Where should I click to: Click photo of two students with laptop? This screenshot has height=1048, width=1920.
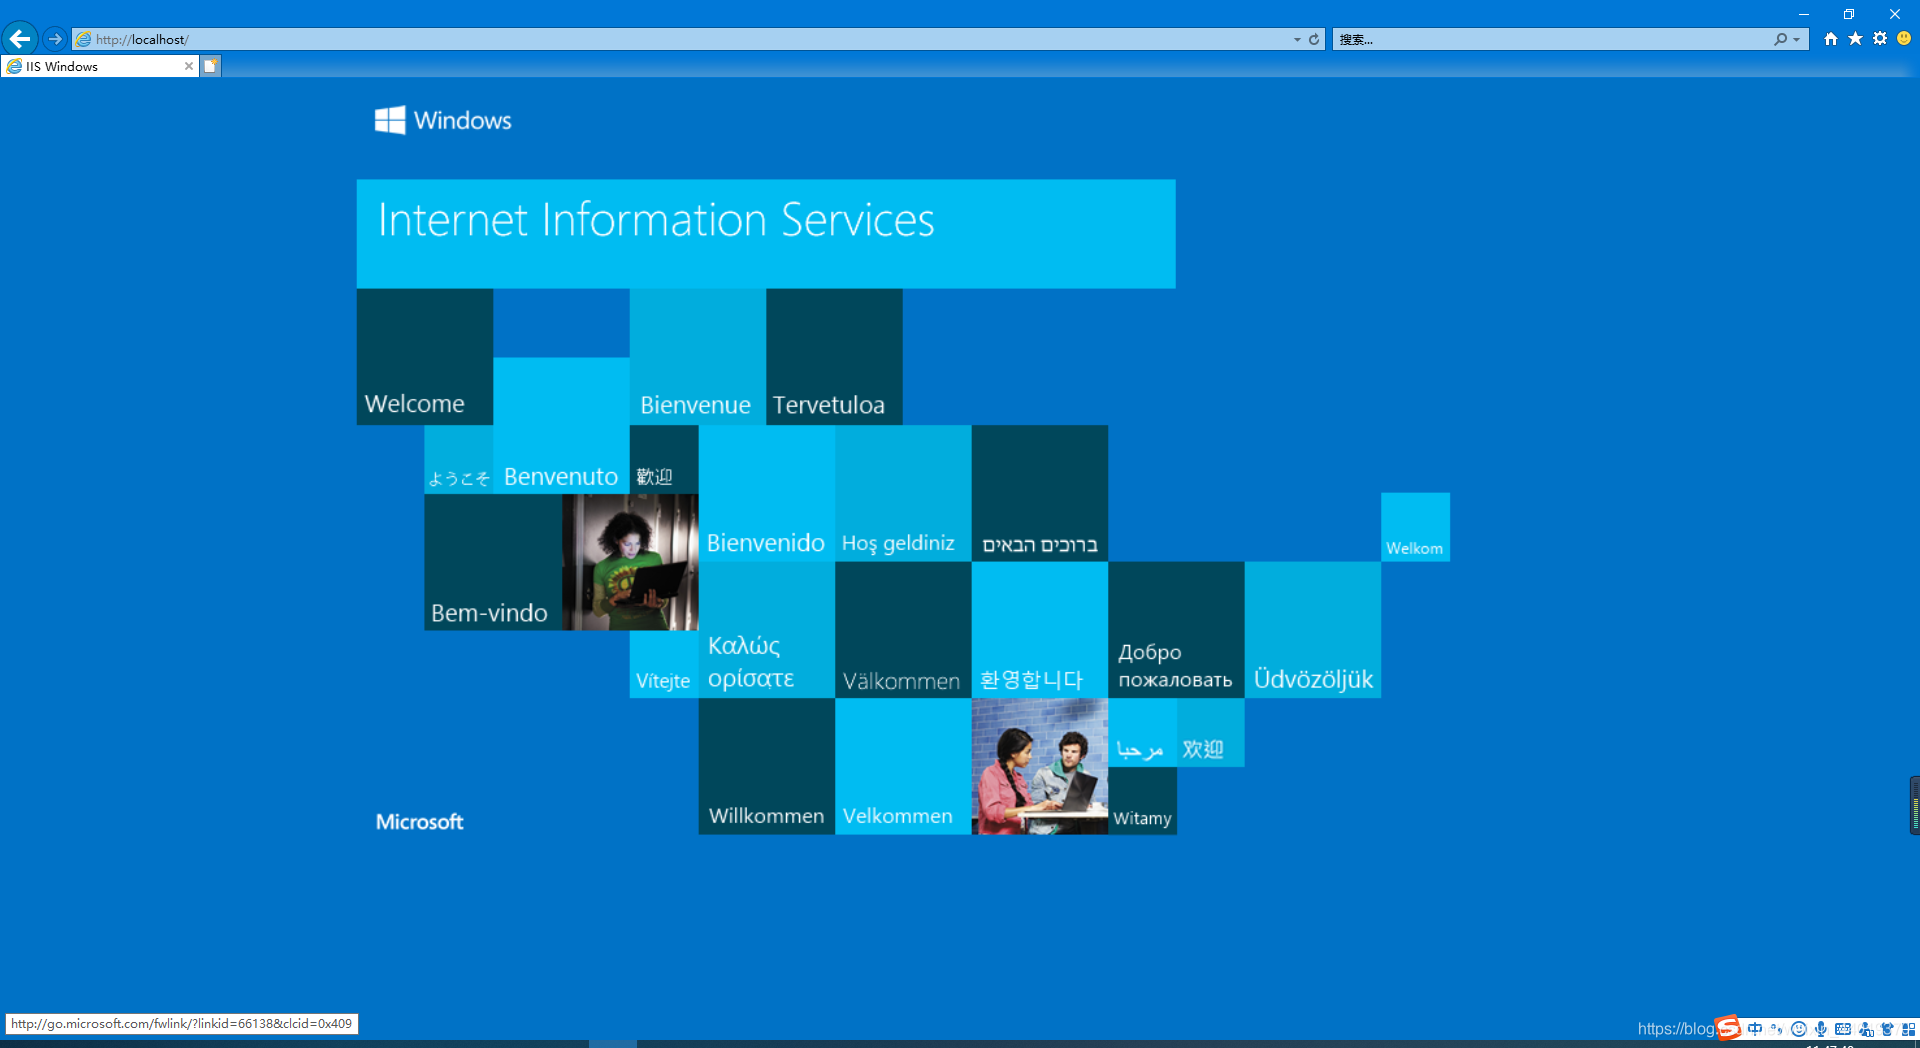(x=1040, y=767)
